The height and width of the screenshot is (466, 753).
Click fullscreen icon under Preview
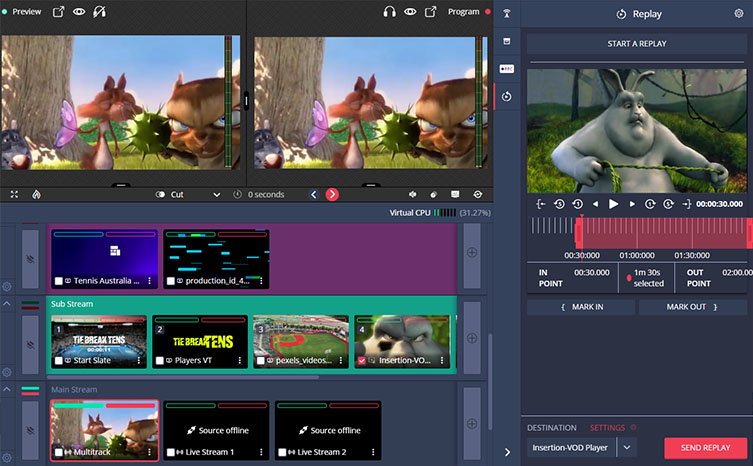(14, 195)
